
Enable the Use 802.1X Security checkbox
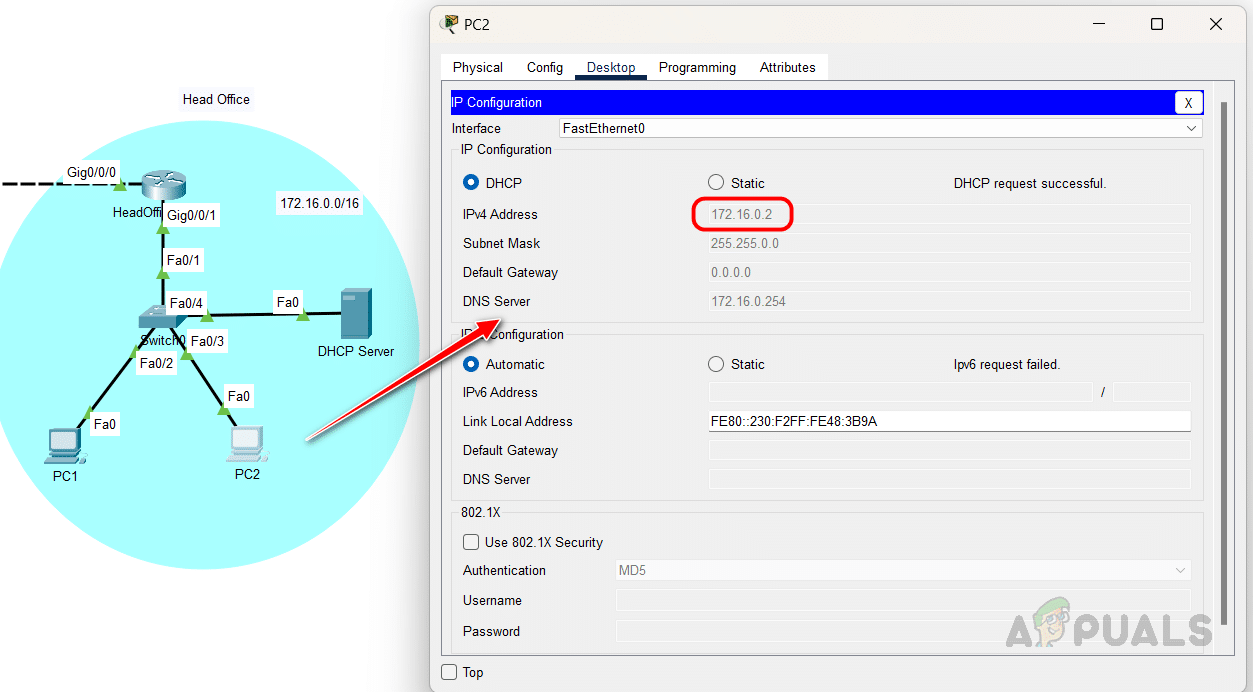(471, 542)
